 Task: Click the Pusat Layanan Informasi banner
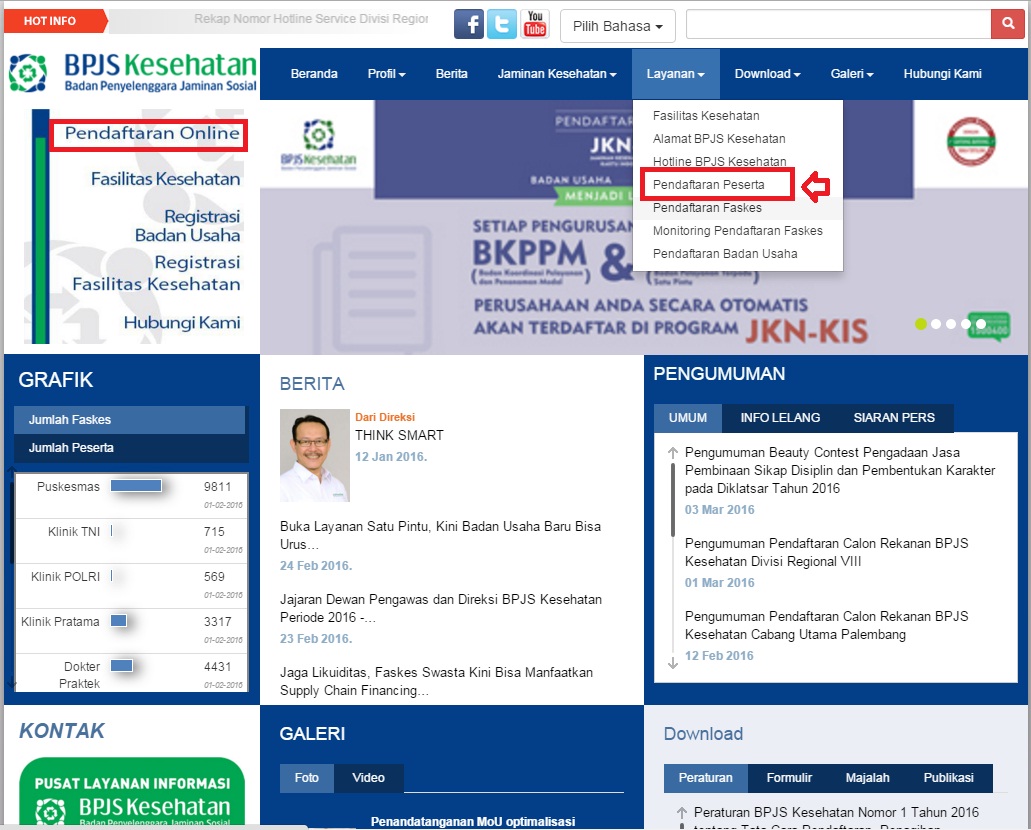pyautogui.click(x=132, y=791)
